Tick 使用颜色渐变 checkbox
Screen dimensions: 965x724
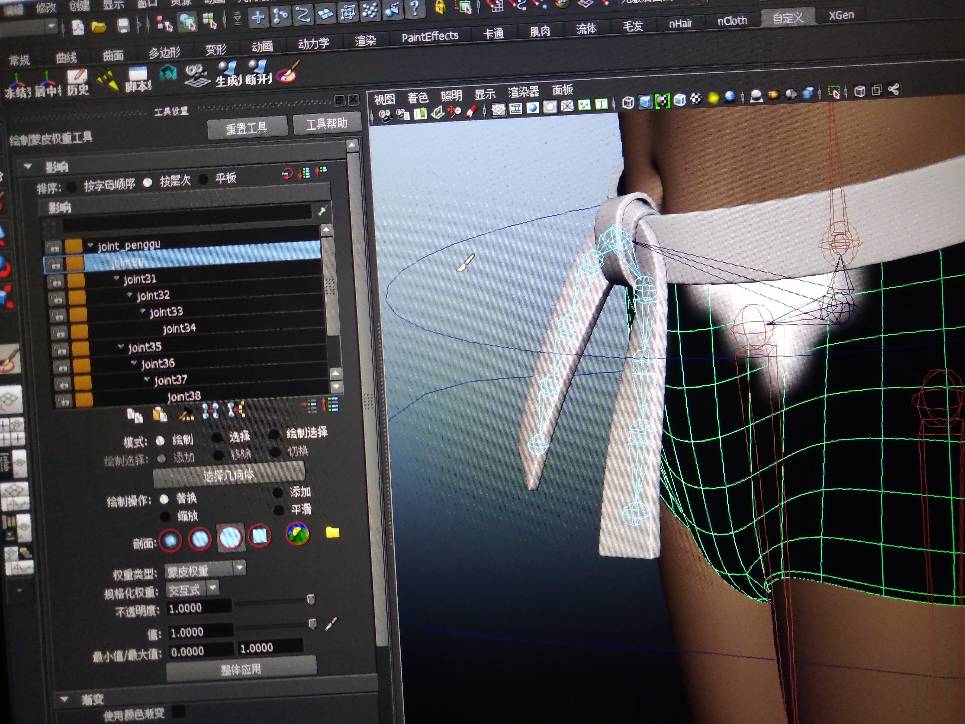(x=179, y=712)
